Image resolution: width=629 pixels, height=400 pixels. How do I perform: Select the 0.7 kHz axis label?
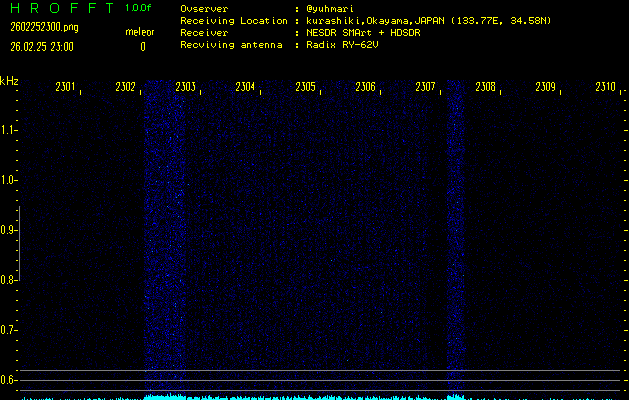[x=8, y=330]
